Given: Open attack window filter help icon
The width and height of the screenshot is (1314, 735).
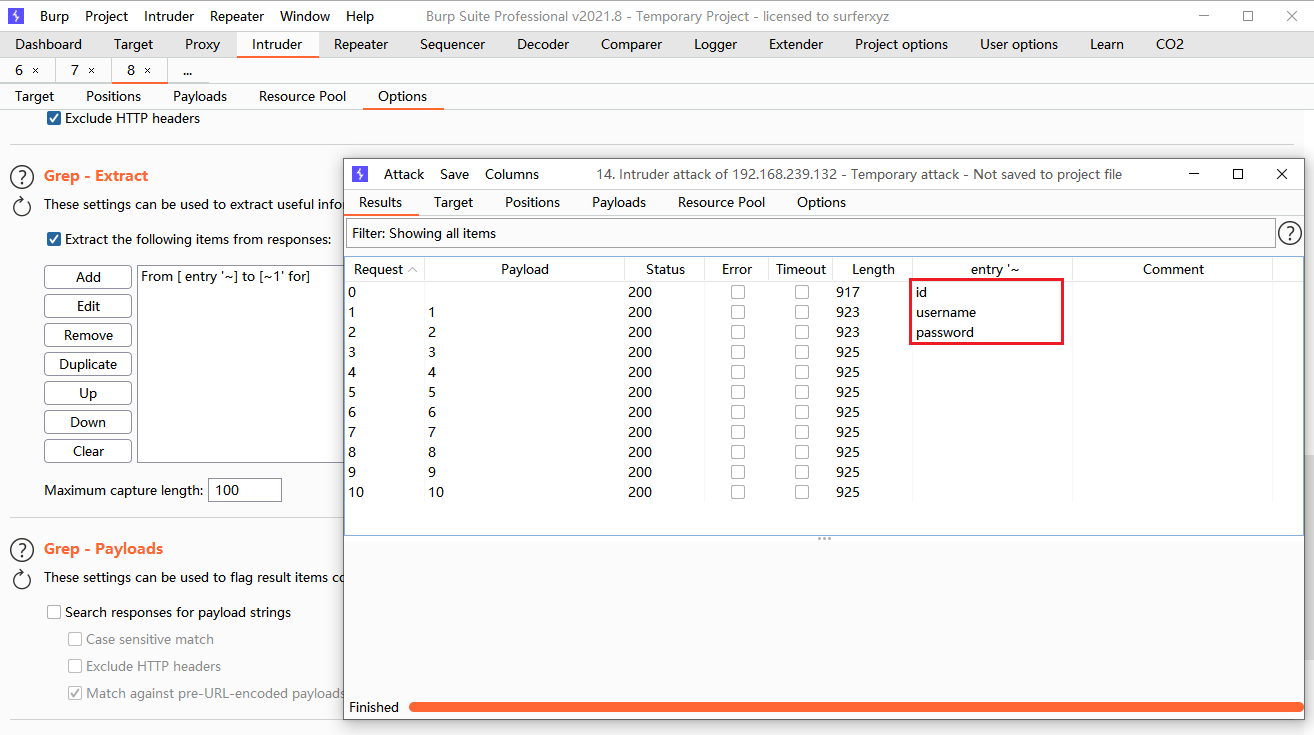Looking at the screenshot, I should (x=1290, y=233).
